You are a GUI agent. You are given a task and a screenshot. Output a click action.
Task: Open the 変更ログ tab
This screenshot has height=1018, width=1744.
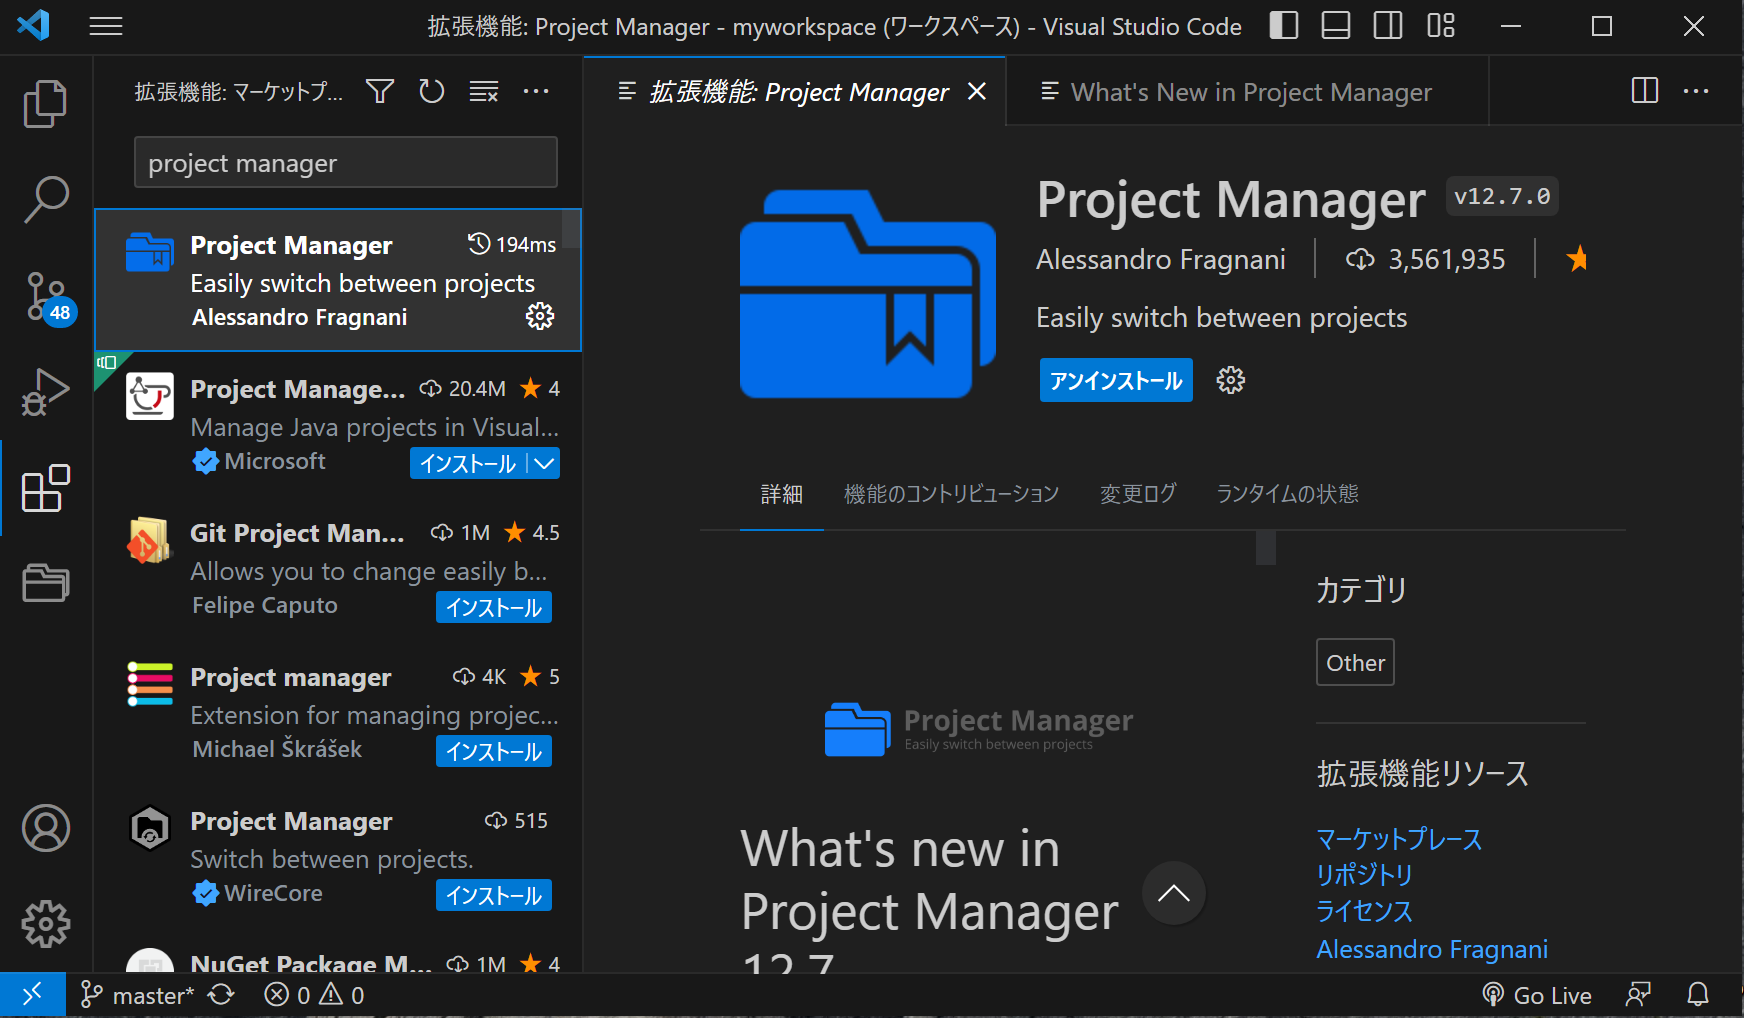point(1138,494)
